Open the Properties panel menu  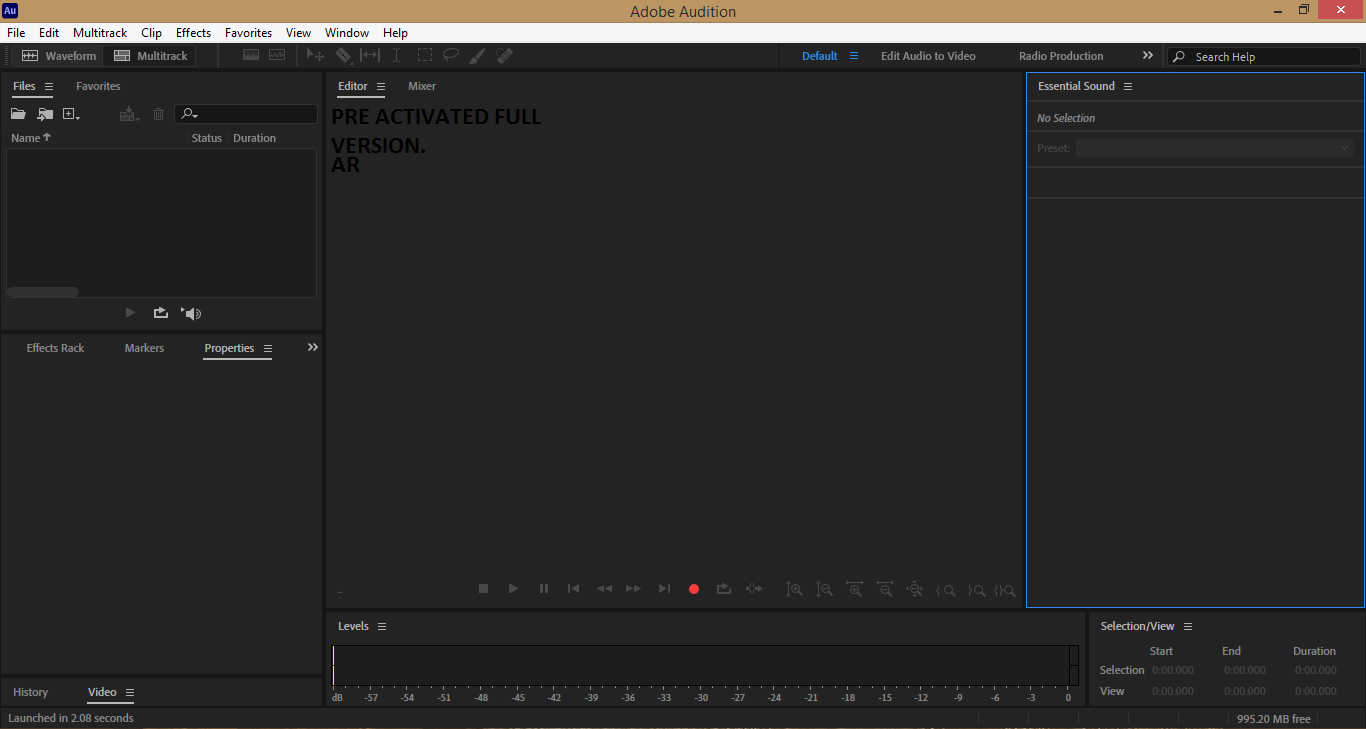pos(267,349)
